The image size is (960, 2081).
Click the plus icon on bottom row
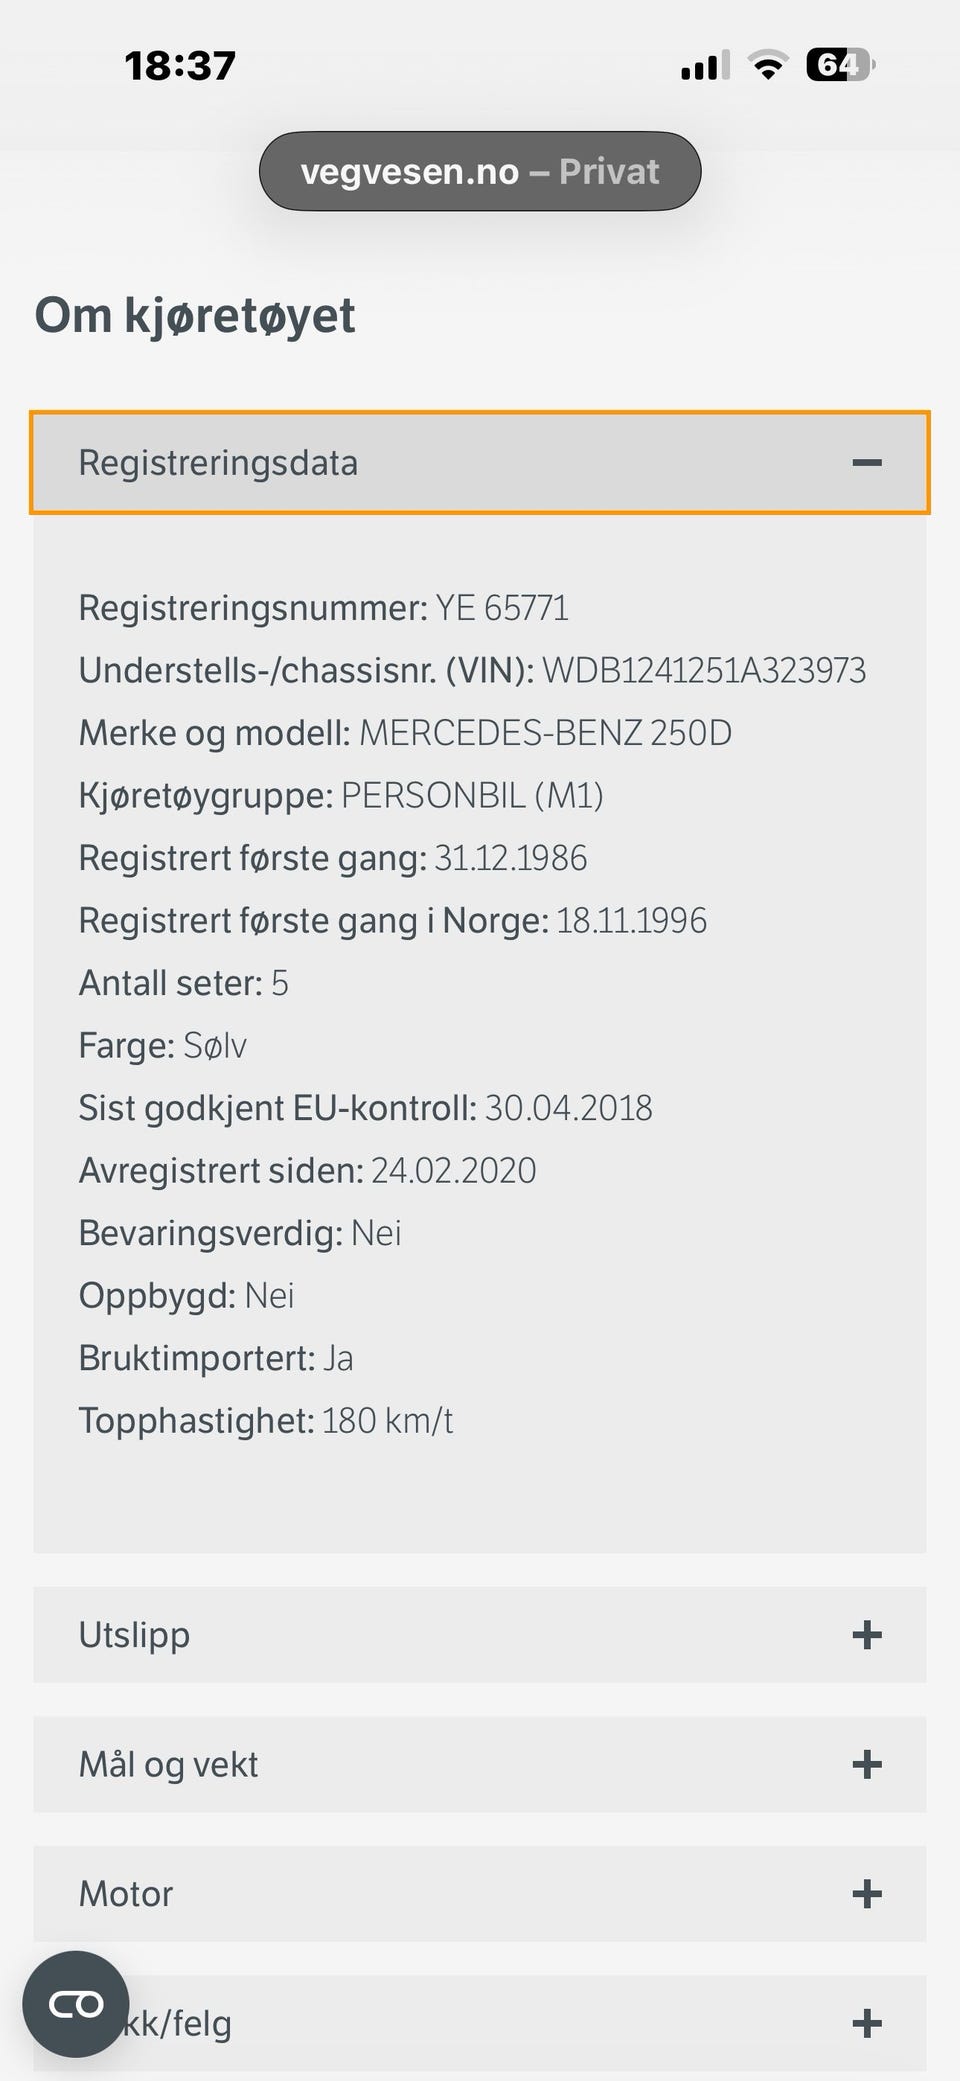click(x=866, y=2023)
